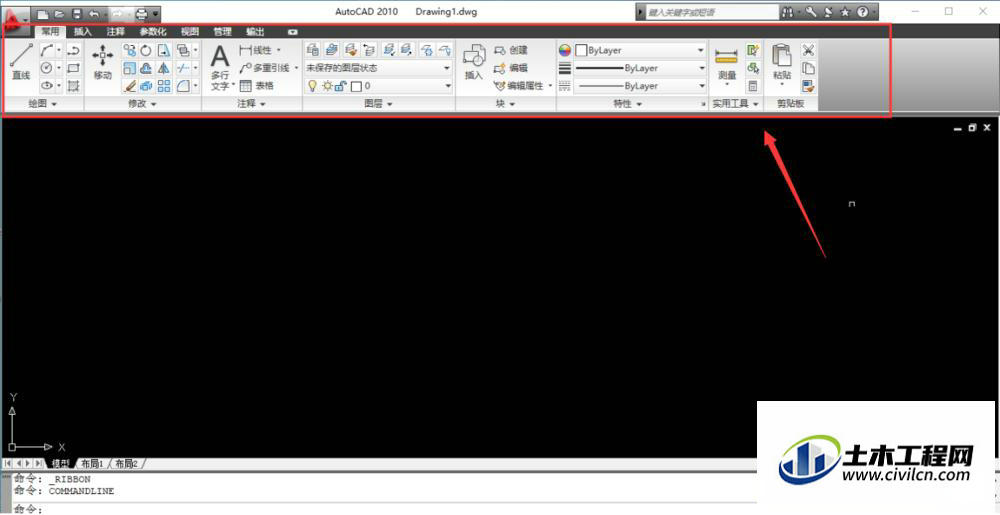Select the Hatch tool in 绘图 panel

(73, 85)
